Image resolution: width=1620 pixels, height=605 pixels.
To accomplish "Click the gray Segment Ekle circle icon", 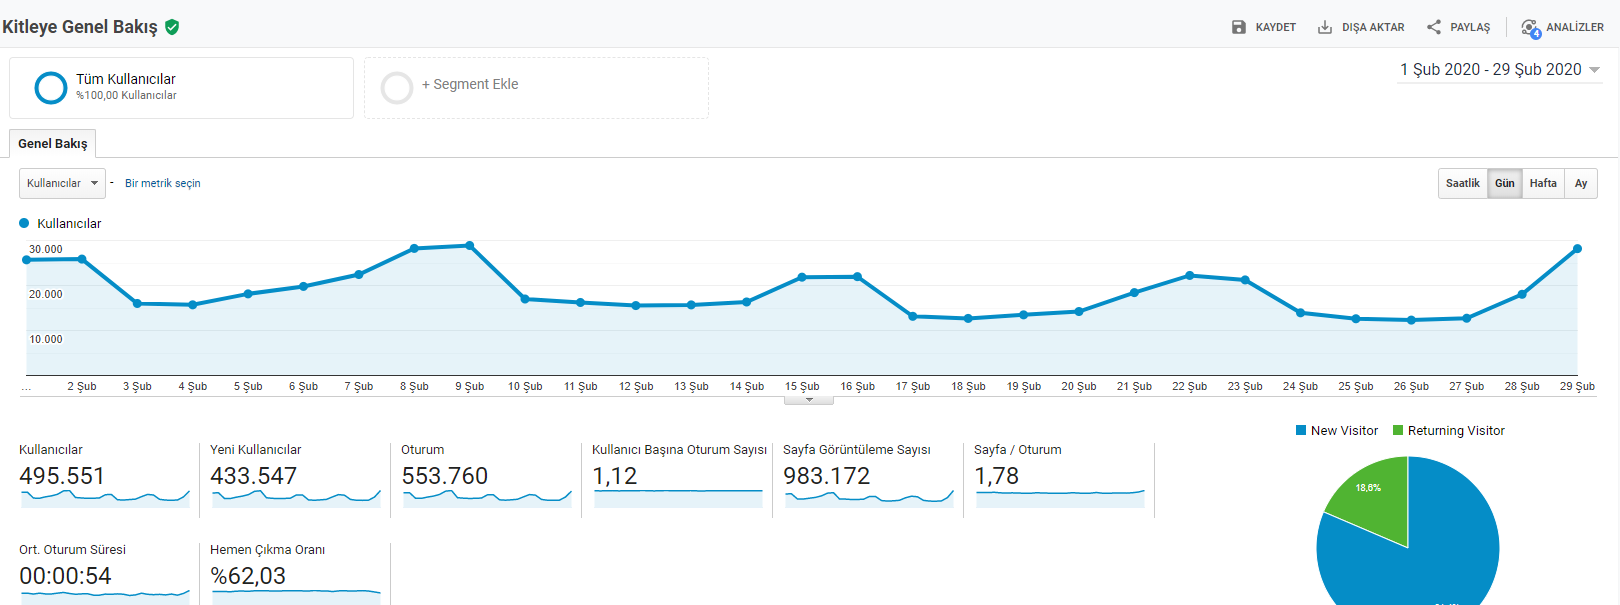I will point(397,88).
